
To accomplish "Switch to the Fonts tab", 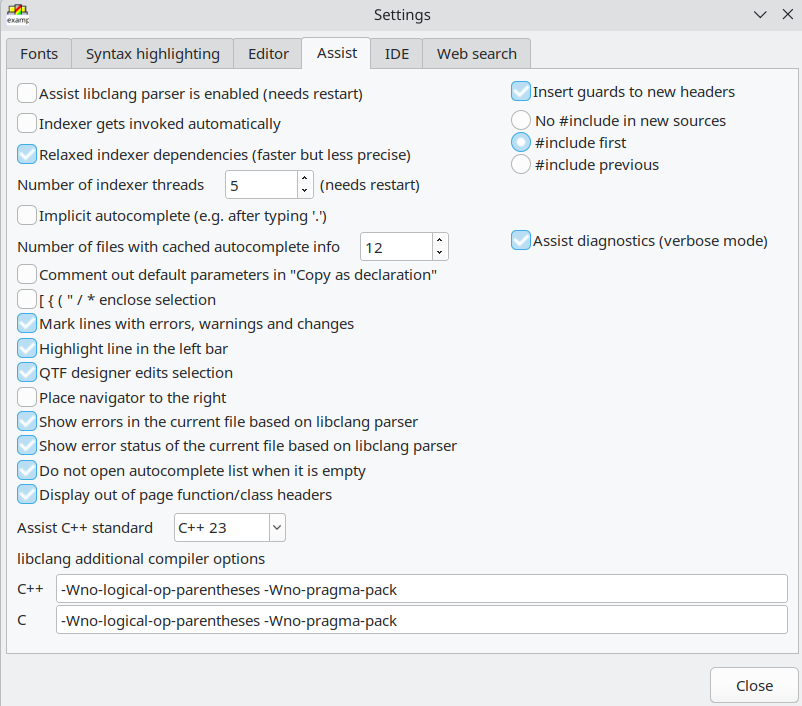I will pos(39,54).
